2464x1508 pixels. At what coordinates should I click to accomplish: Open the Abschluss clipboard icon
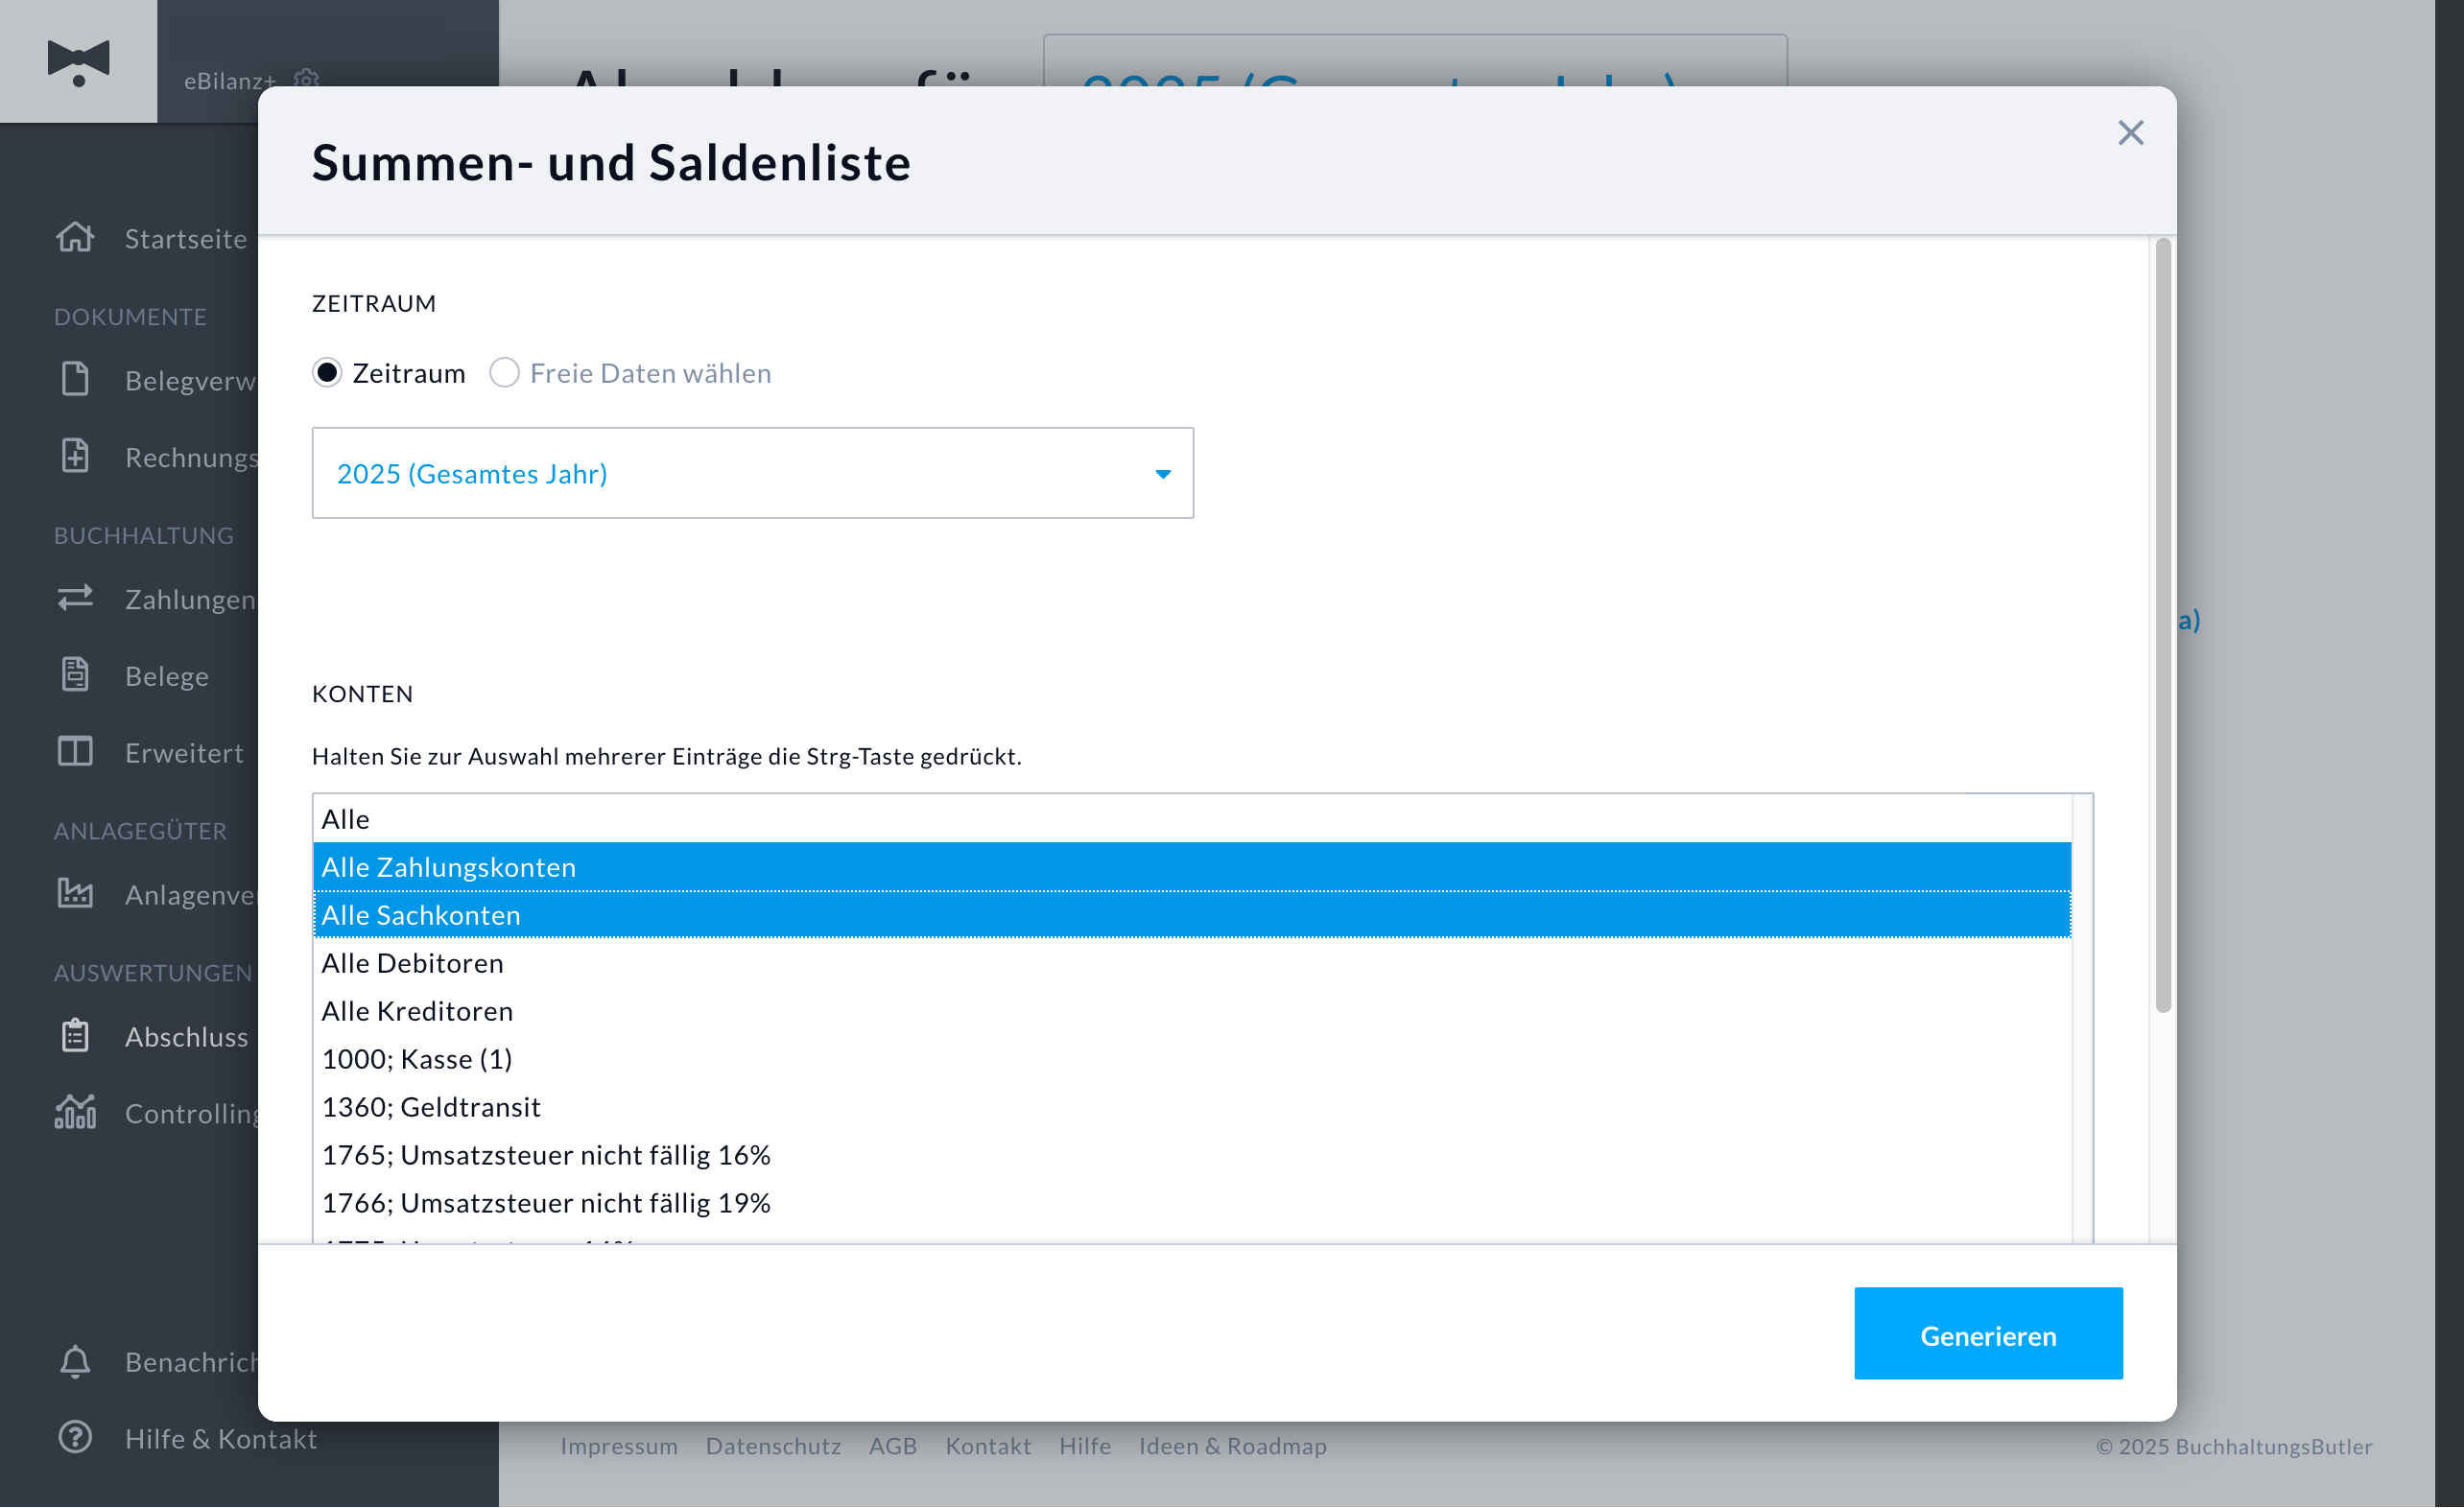pyautogui.click(x=75, y=1036)
